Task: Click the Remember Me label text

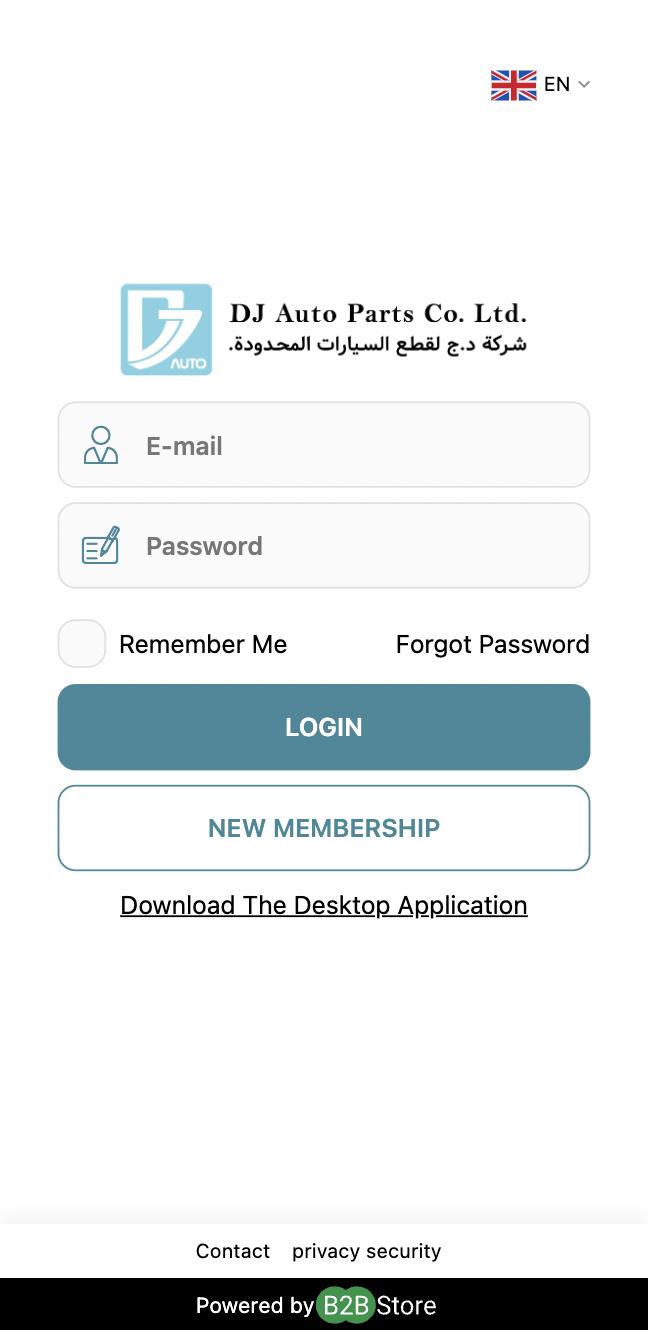Action: tap(203, 644)
